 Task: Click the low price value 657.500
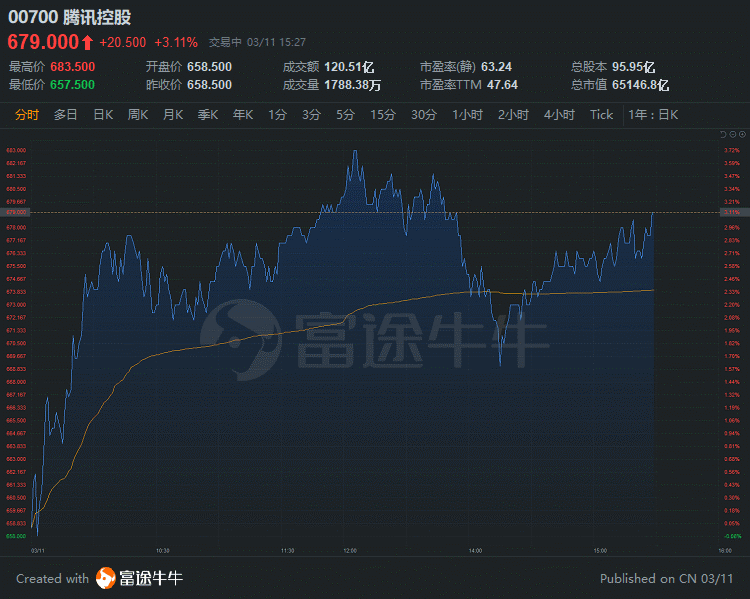73,85
